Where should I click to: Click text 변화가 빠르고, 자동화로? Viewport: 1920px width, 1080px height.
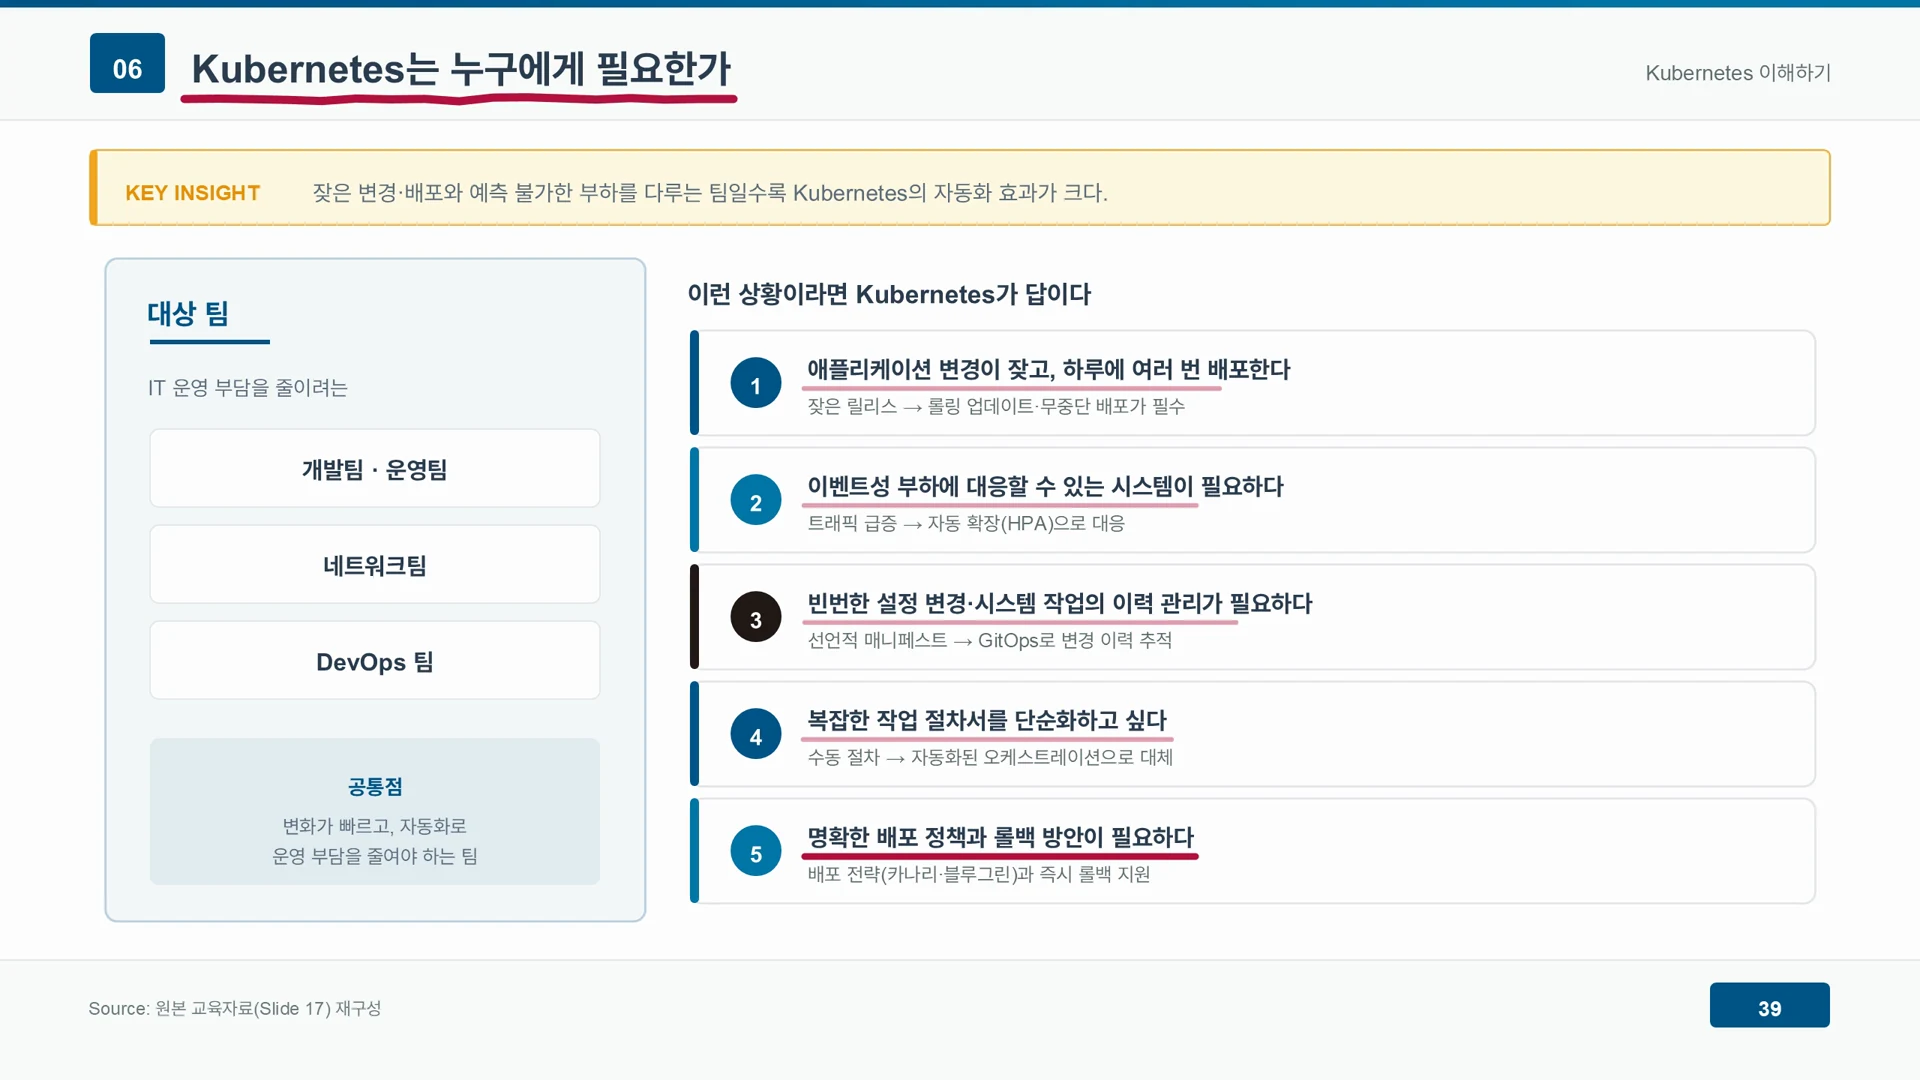coord(375,826)
